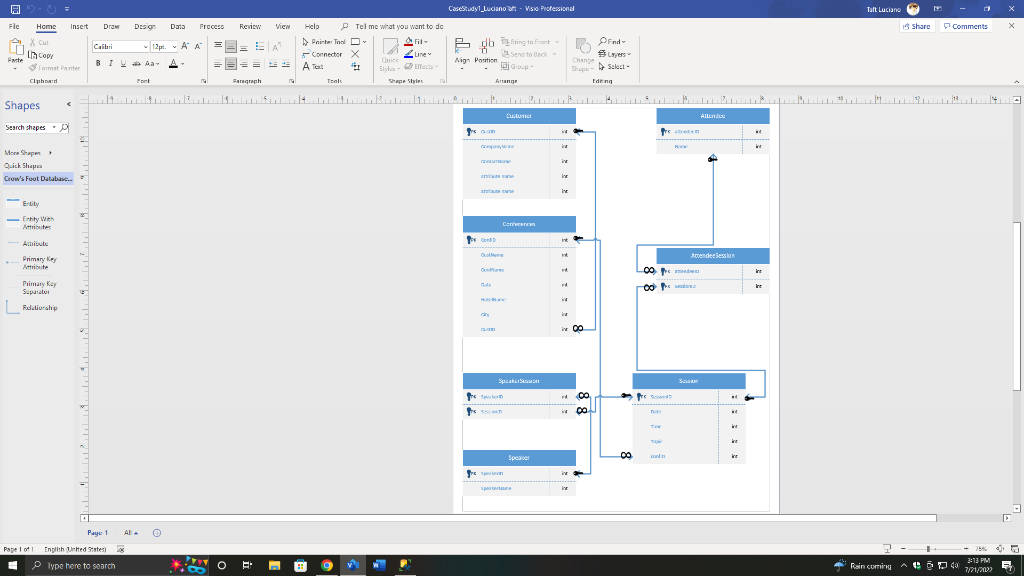This screenshot has height=576, width=1024.
Task: Open More Shapes list
Action: point(28,153)
